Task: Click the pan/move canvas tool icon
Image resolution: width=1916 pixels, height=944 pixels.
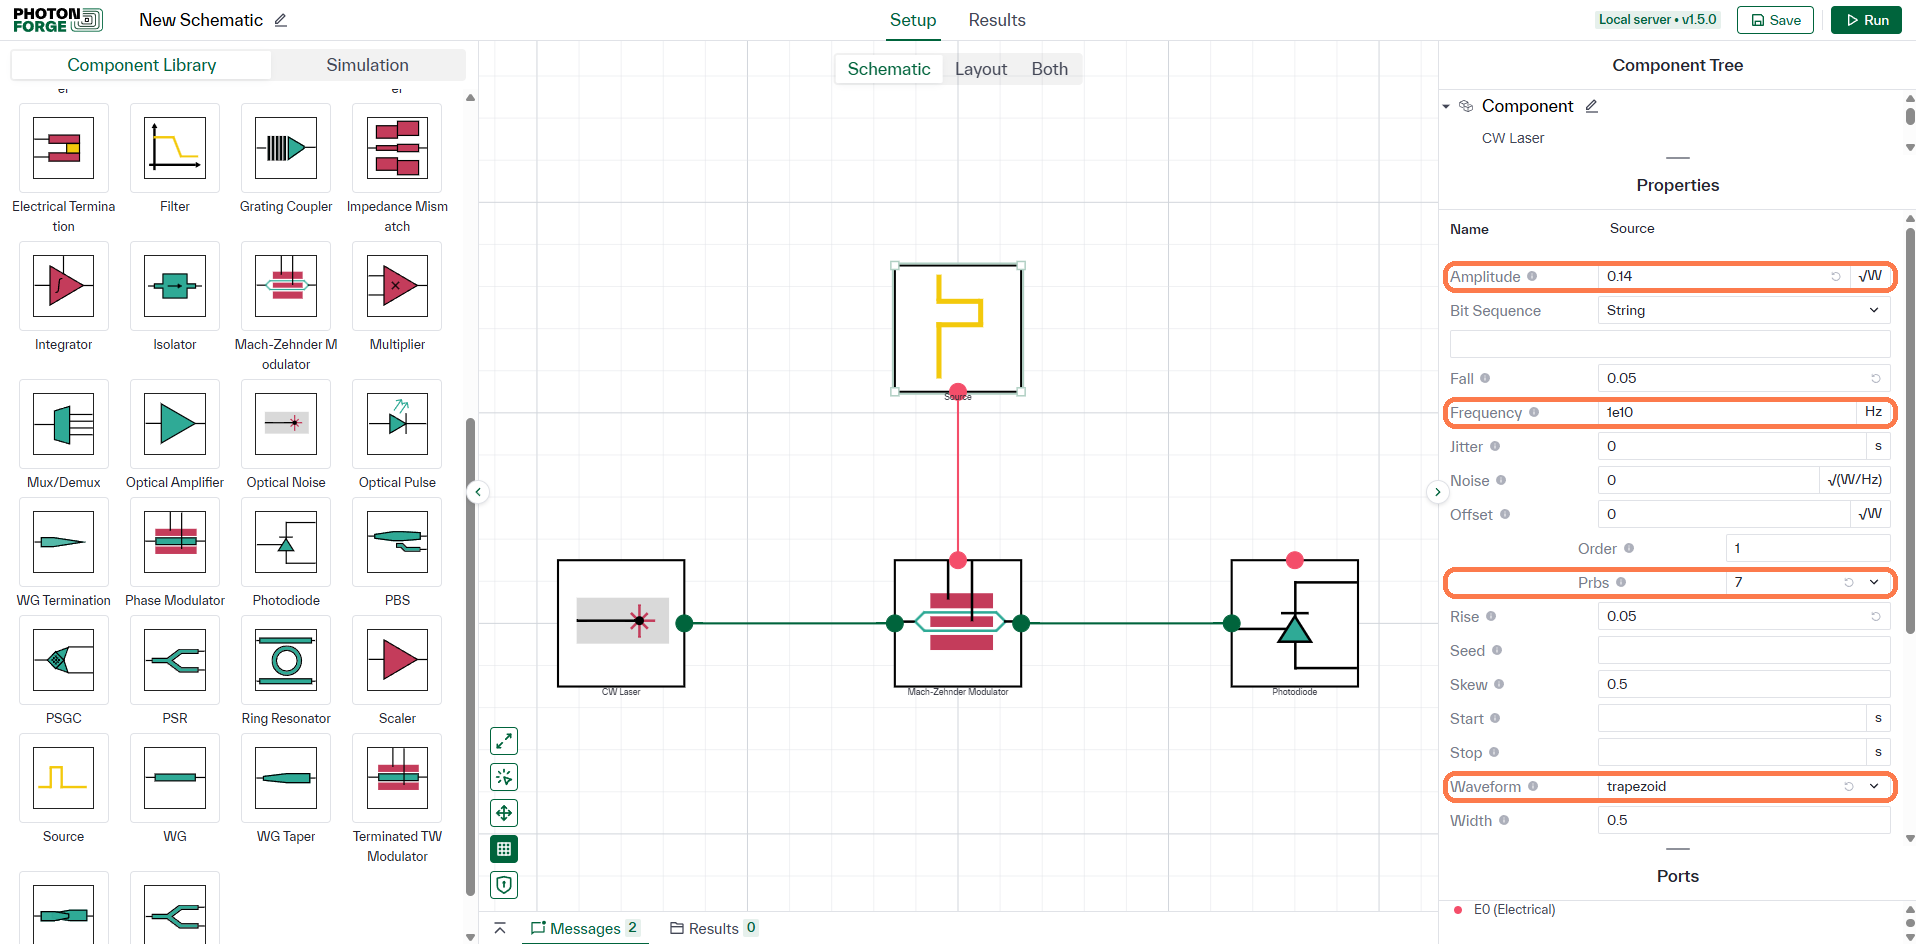Action: [x=504, y=813]
